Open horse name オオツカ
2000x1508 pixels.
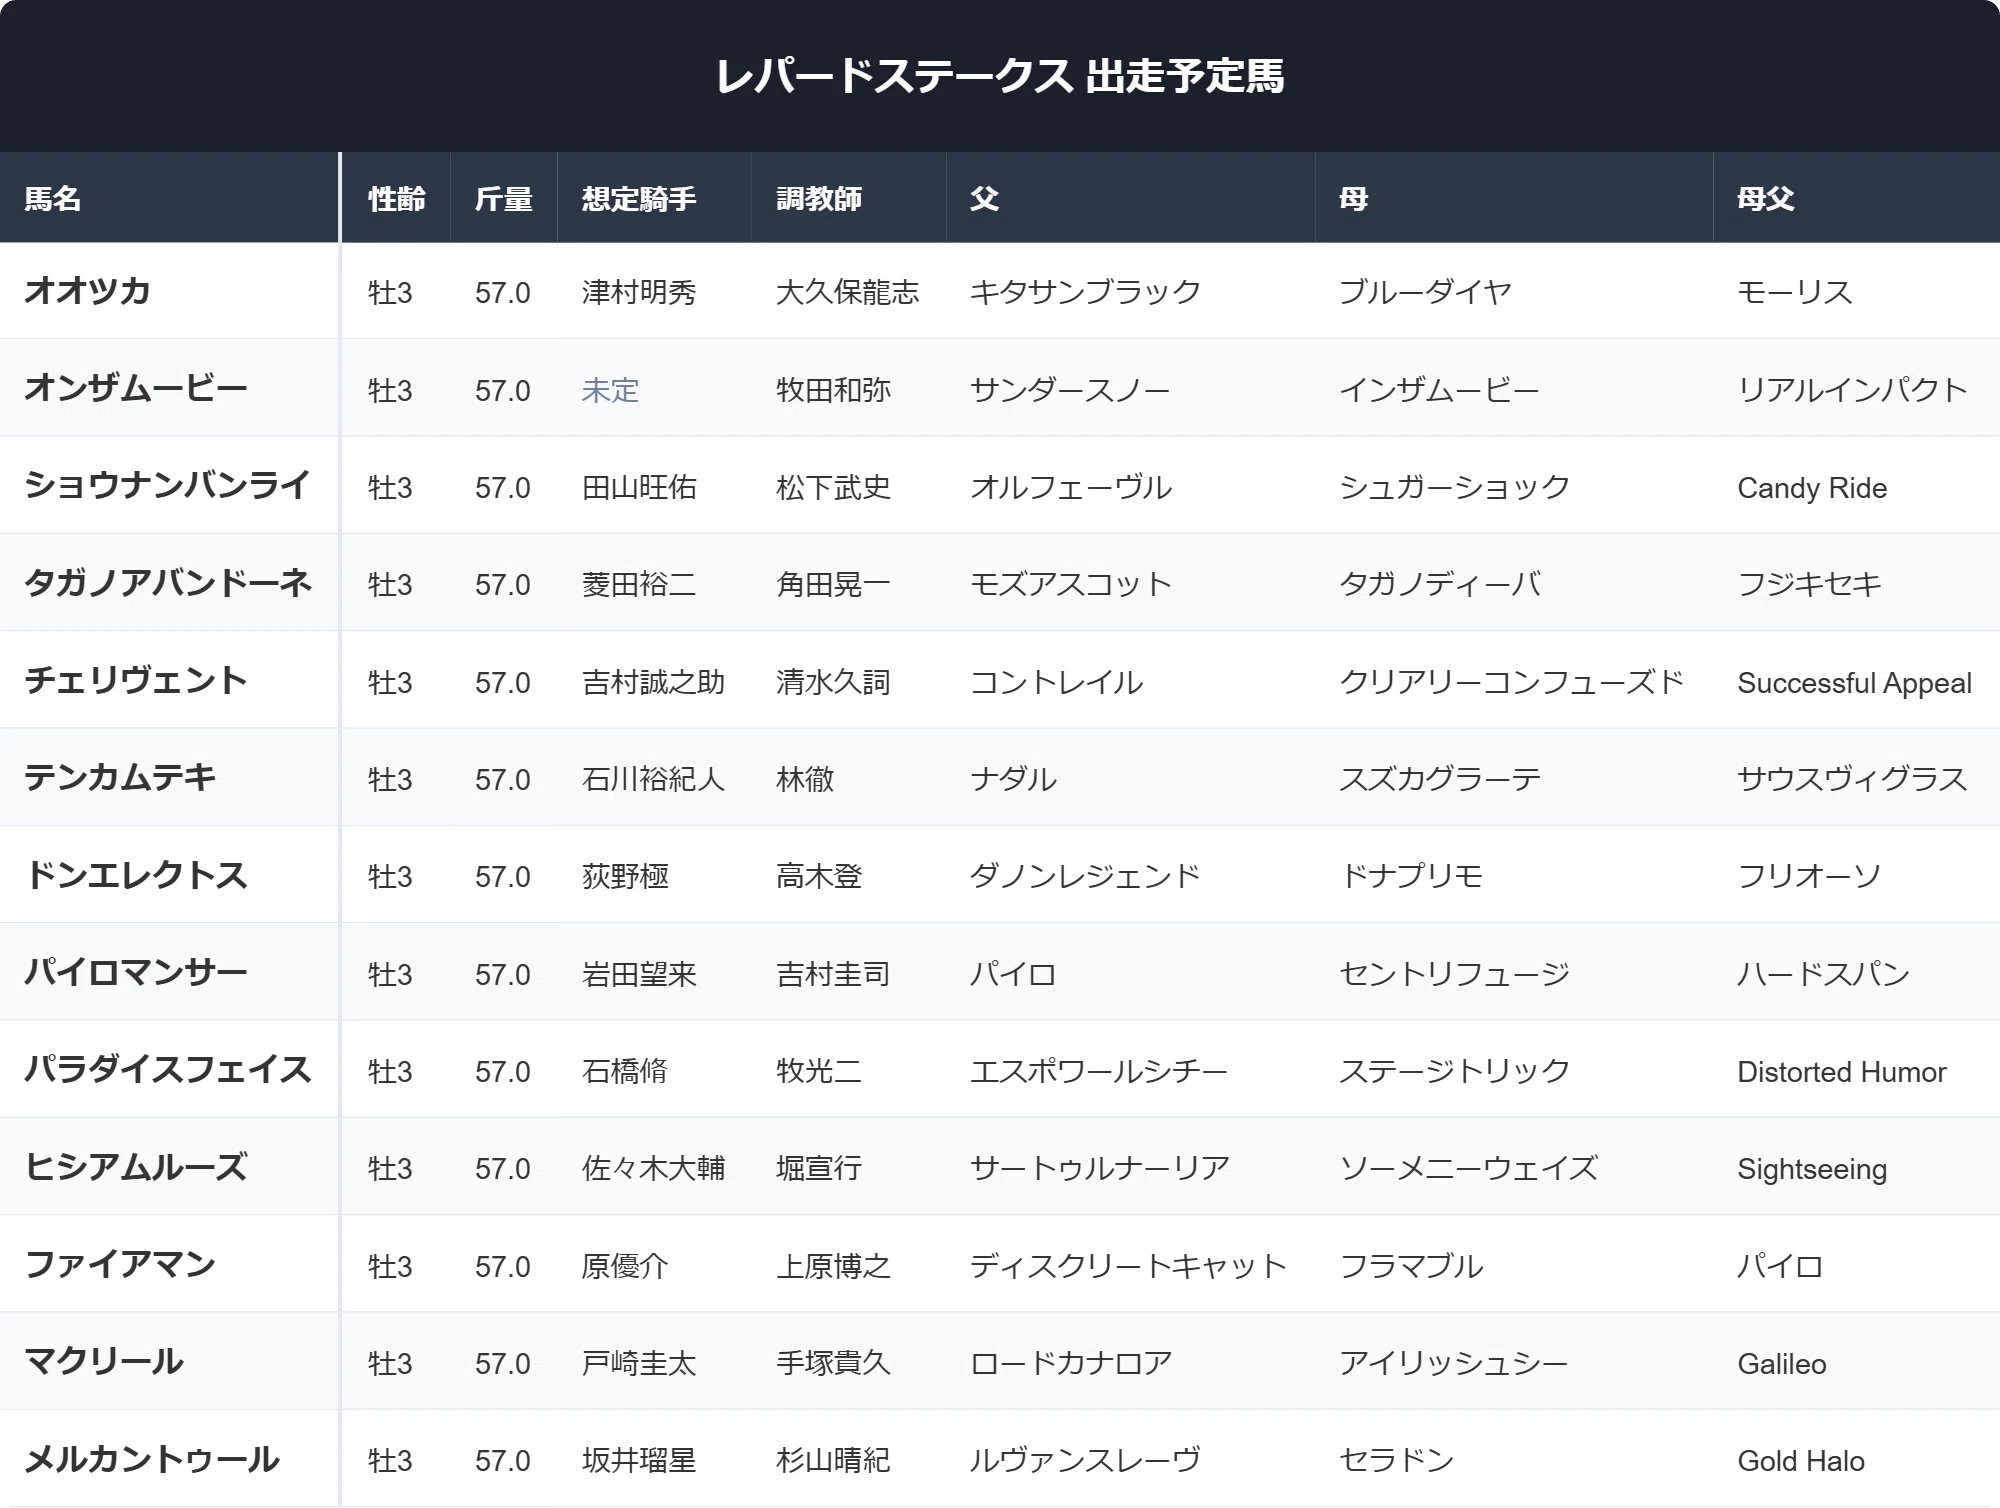coord(87,291)
